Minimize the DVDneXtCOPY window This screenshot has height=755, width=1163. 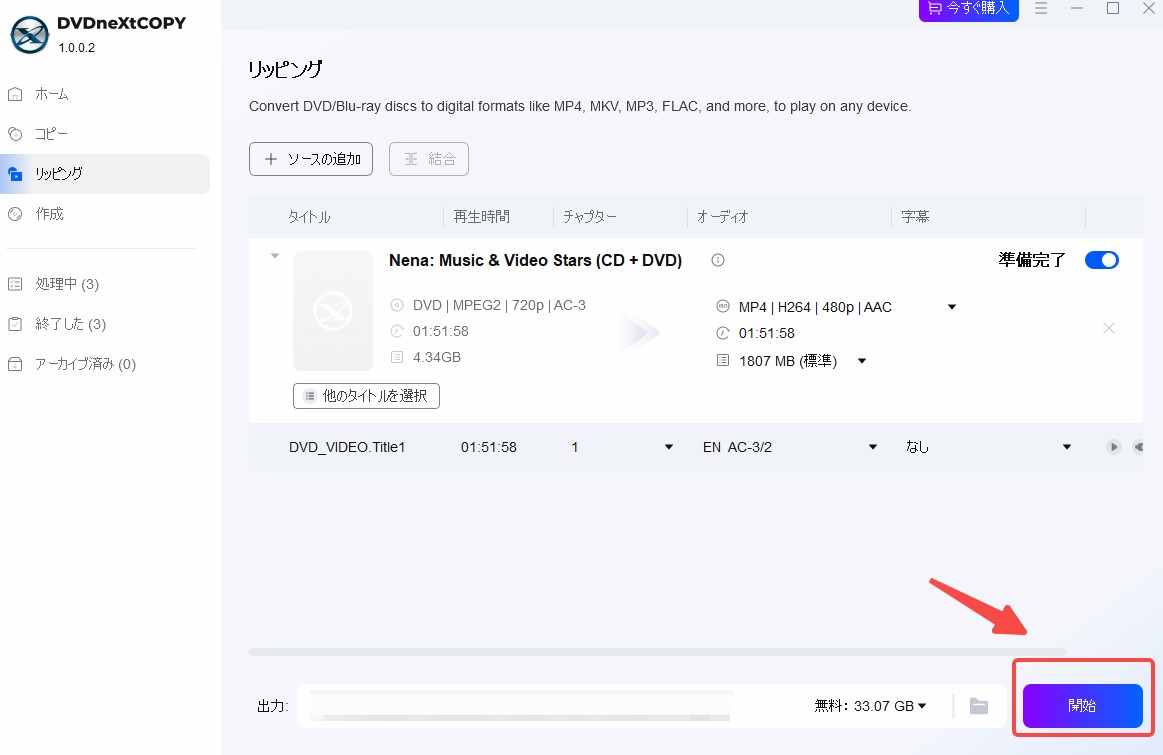[x=1077, y=9]
